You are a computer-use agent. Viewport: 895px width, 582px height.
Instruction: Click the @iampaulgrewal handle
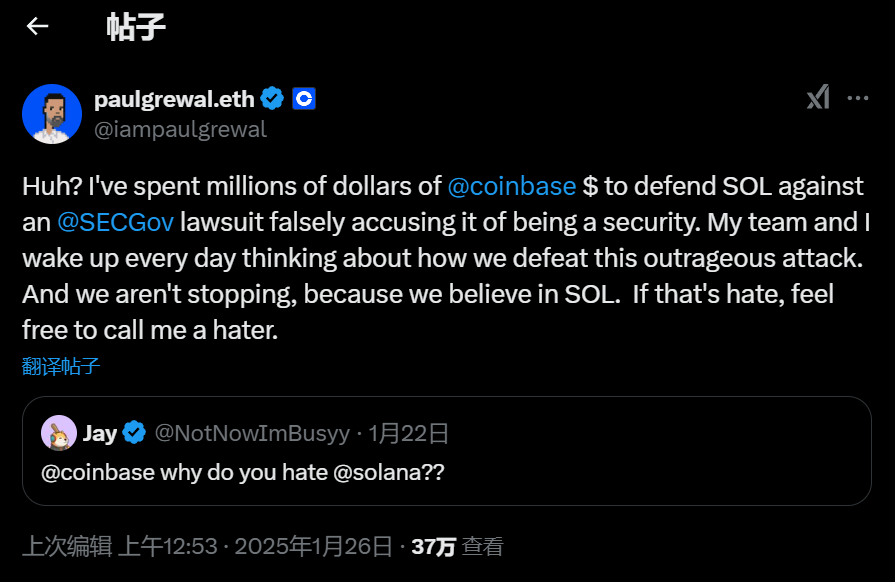[x=178, y=128]
